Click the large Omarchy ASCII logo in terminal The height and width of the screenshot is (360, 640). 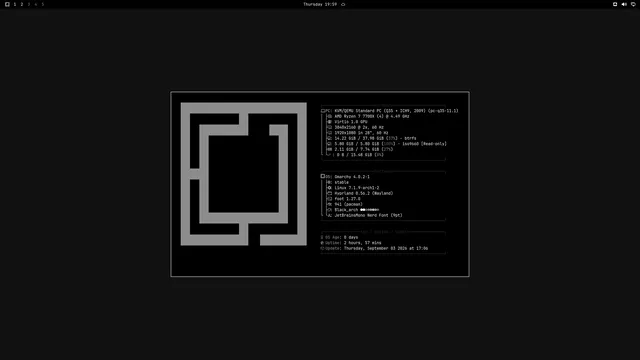[244, 174]
